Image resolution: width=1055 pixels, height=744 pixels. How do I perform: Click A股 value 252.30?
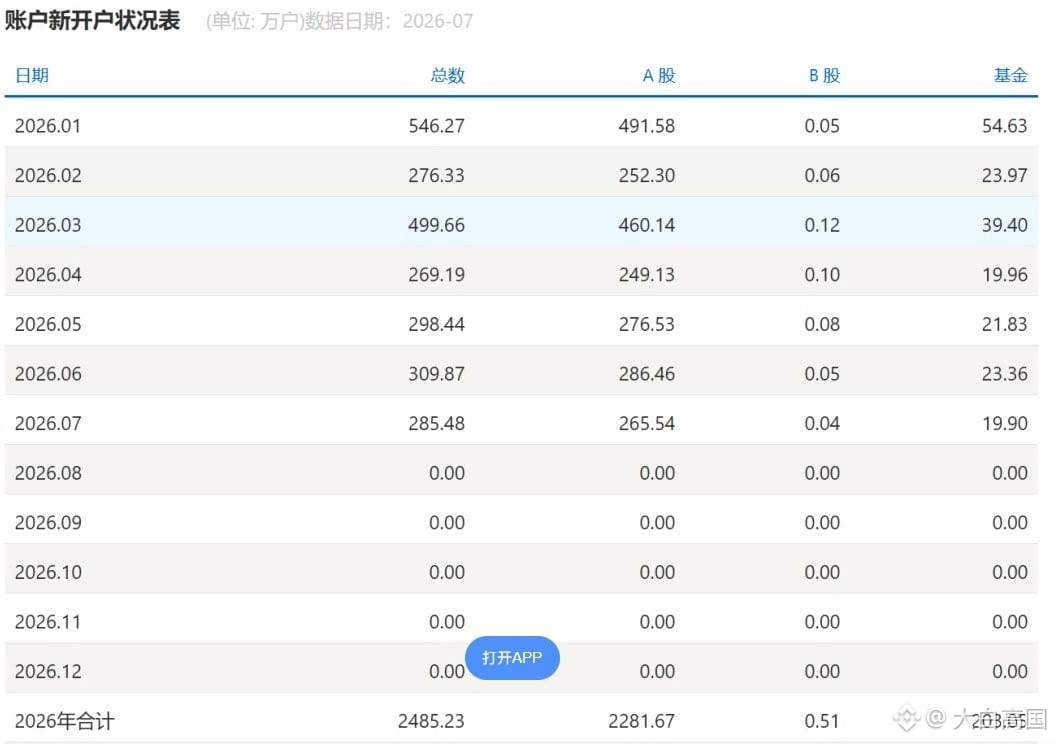click(x=647, y=176)
